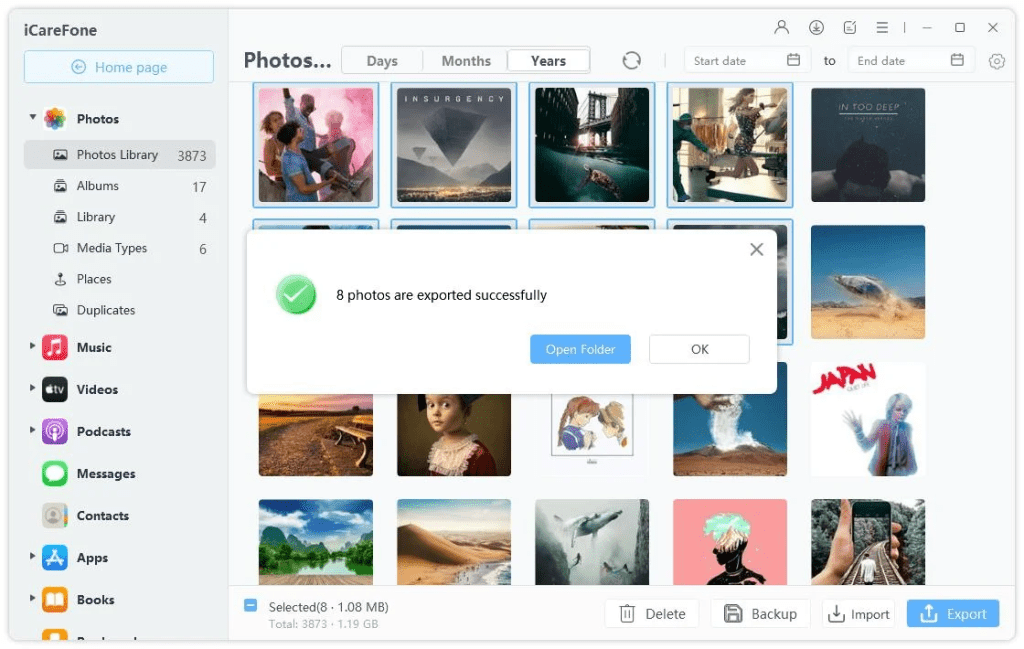This screenshot has height=649, width=1024.
Task: Open the download manager icon
Action: pyautogui.click(x=816, y=27)
